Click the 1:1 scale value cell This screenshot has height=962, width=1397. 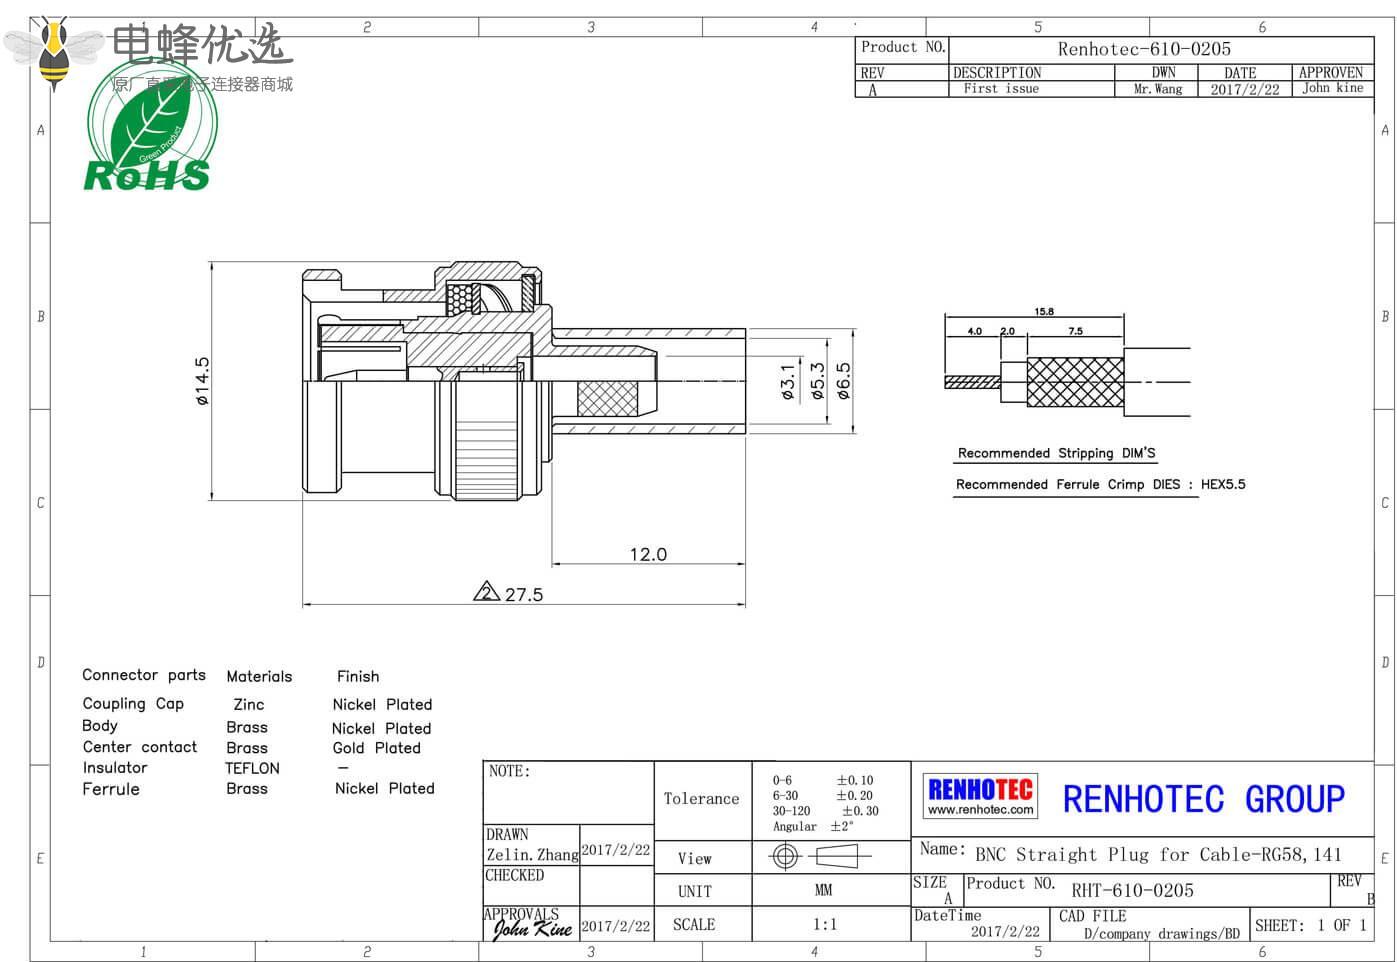[825, 924]
